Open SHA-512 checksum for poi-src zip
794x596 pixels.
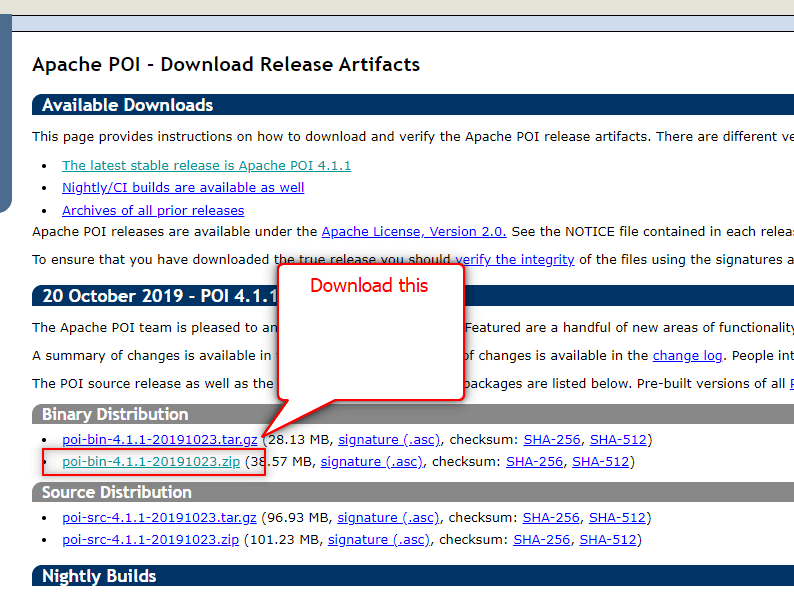[608, 539]
